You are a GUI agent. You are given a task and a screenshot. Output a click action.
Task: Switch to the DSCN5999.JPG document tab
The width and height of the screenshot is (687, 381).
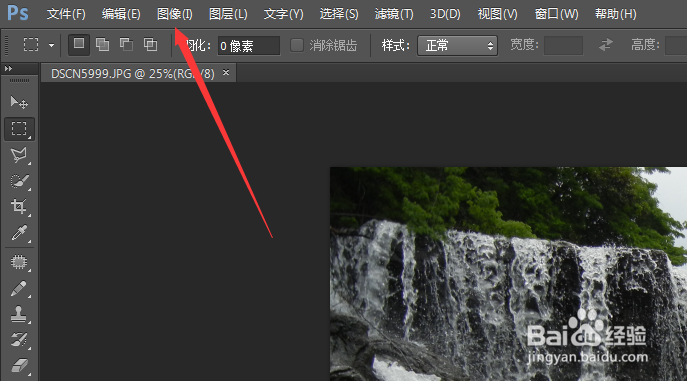coord(133,74)
